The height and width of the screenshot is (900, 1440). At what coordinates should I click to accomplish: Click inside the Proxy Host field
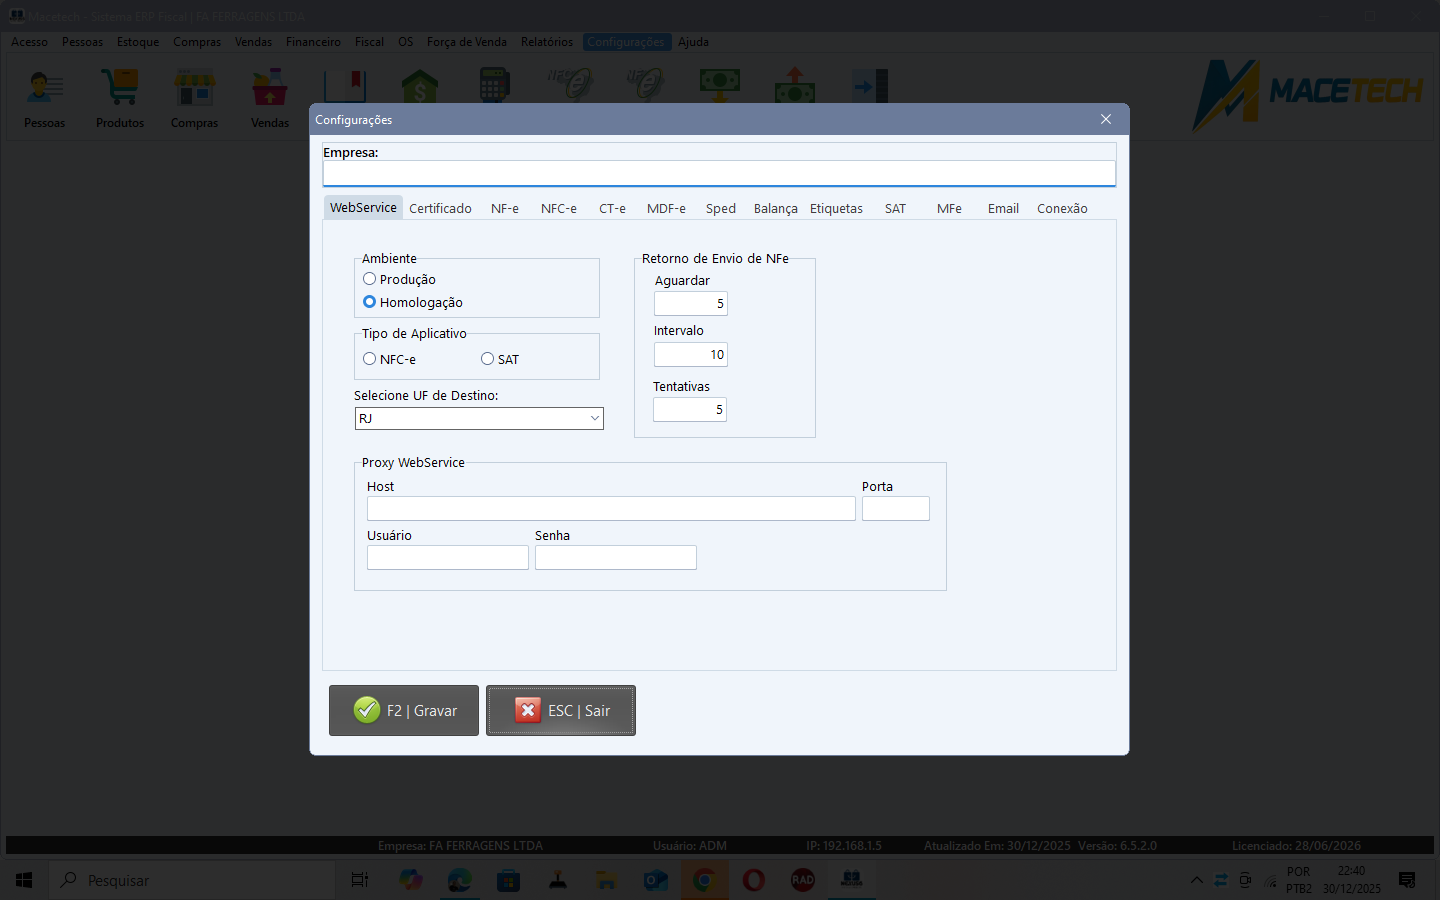coord(610,509)
